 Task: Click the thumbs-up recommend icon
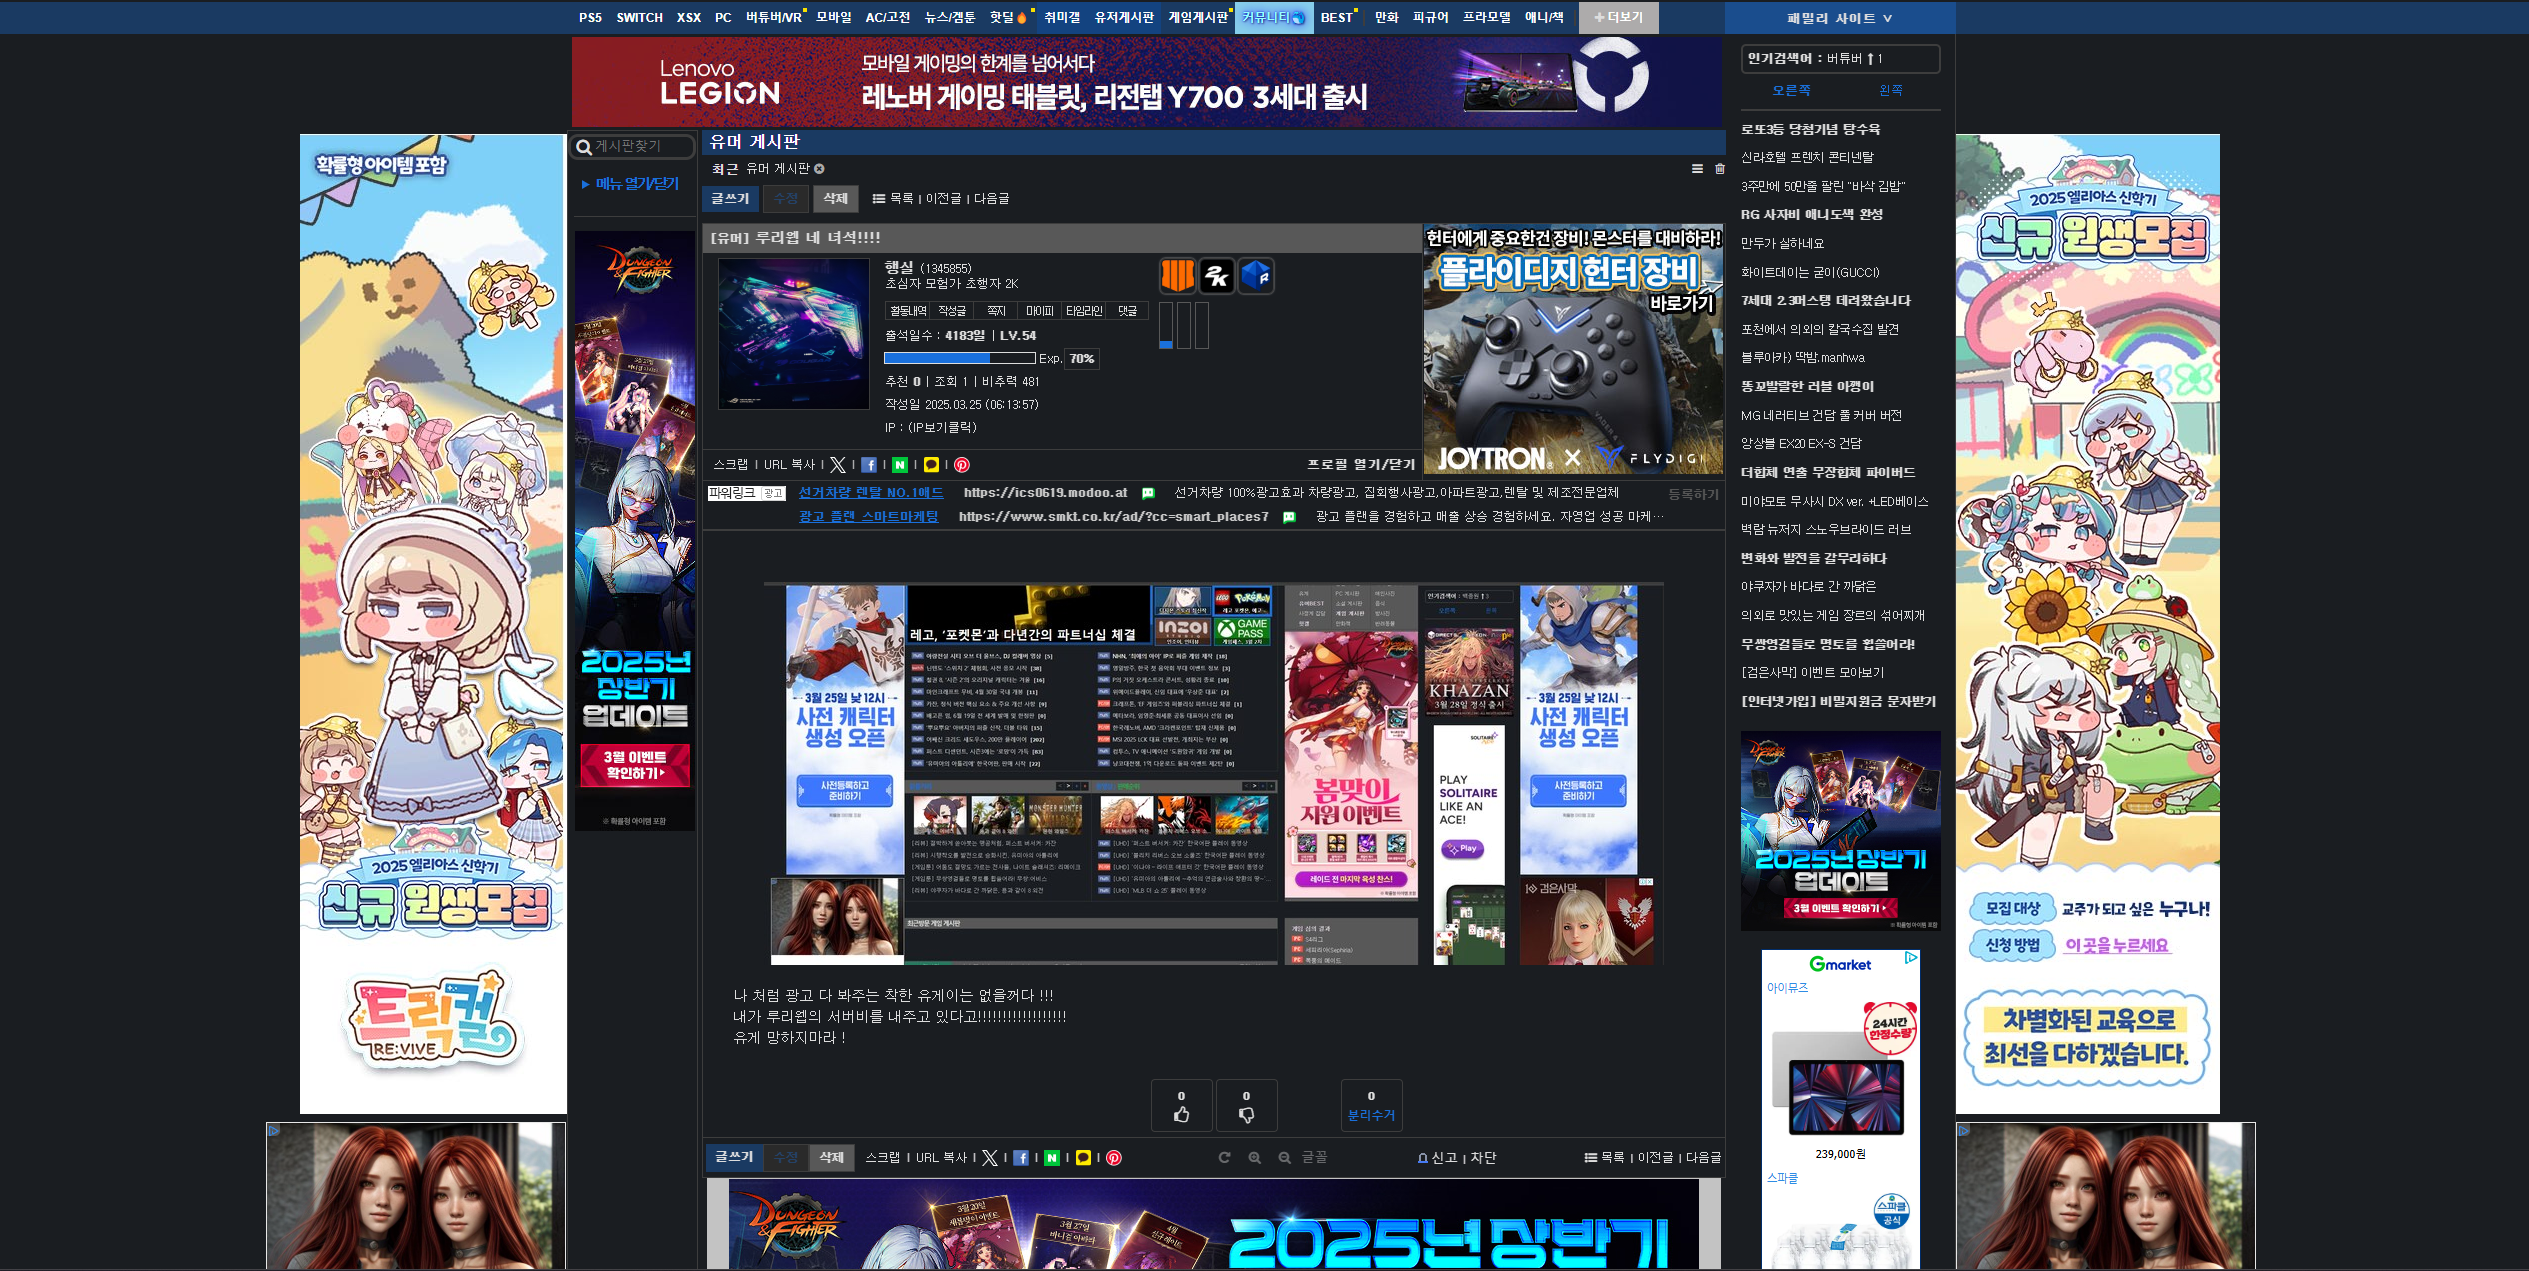(x=1181, y=1114)
